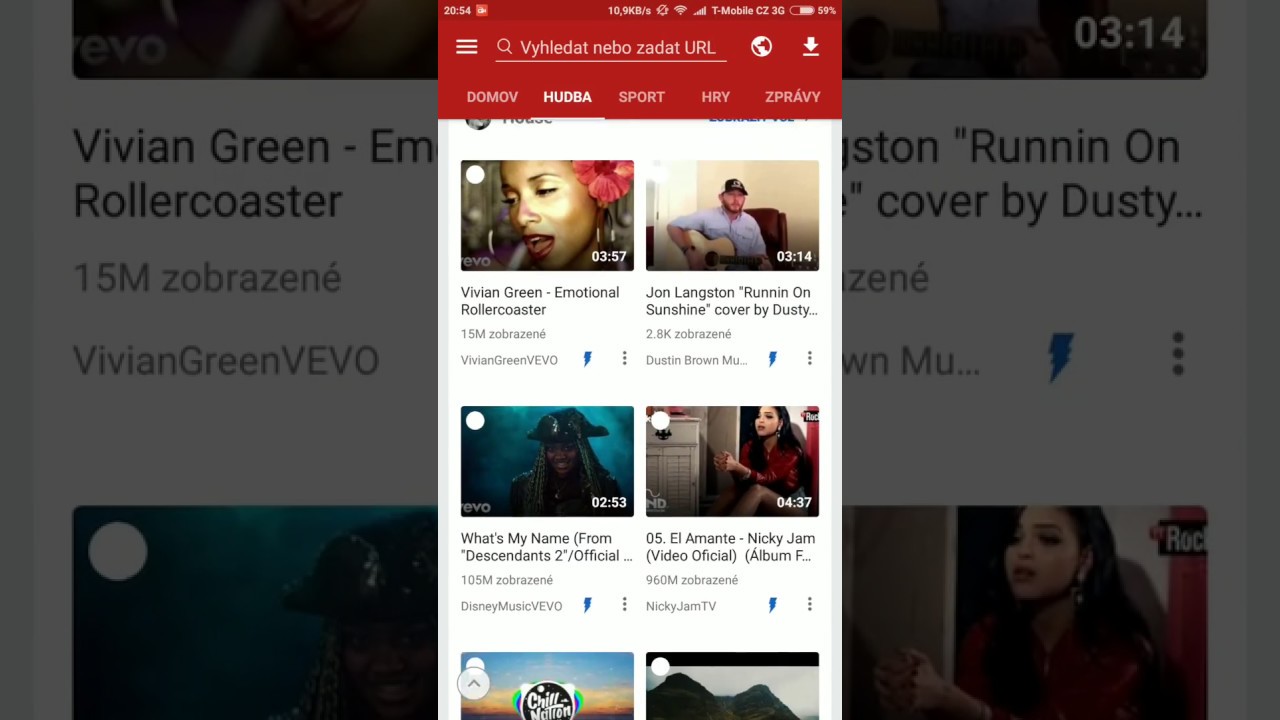
Task: Open the 'Jon Langston Runnin On Sunshine' title
Action: (x=731, y=301)
